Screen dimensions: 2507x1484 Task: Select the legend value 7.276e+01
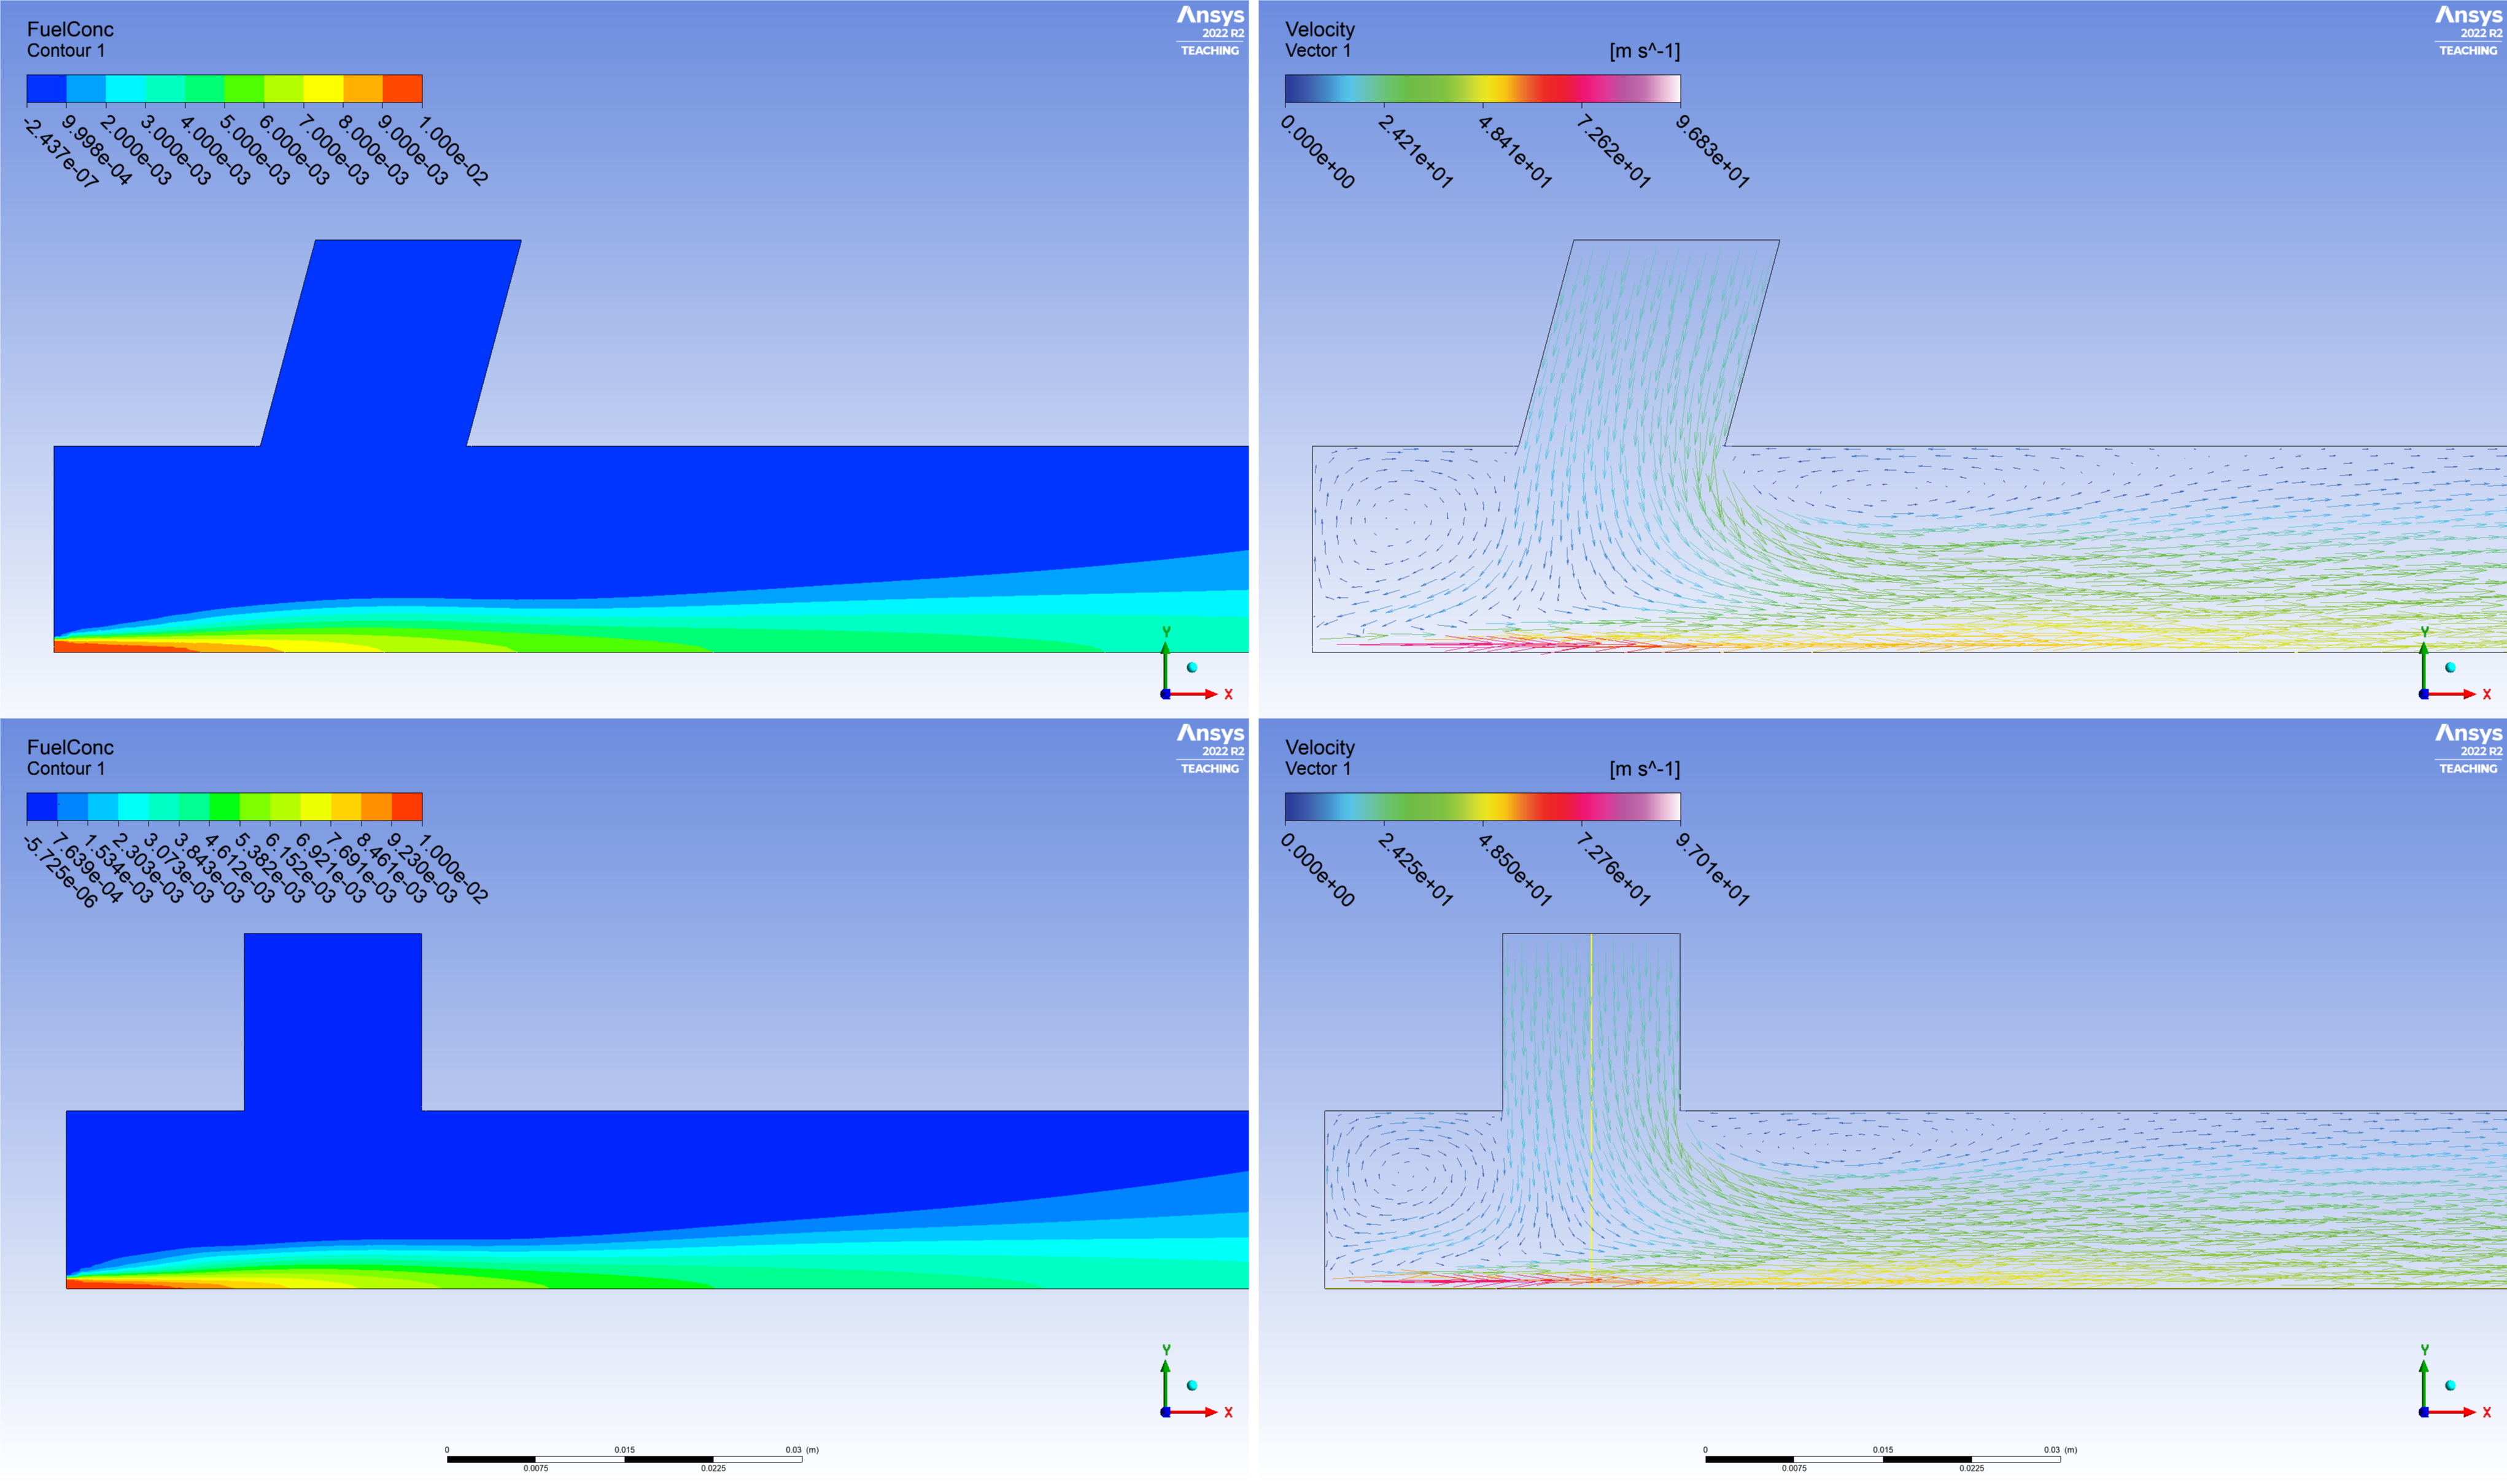[x=1613, y=870]
